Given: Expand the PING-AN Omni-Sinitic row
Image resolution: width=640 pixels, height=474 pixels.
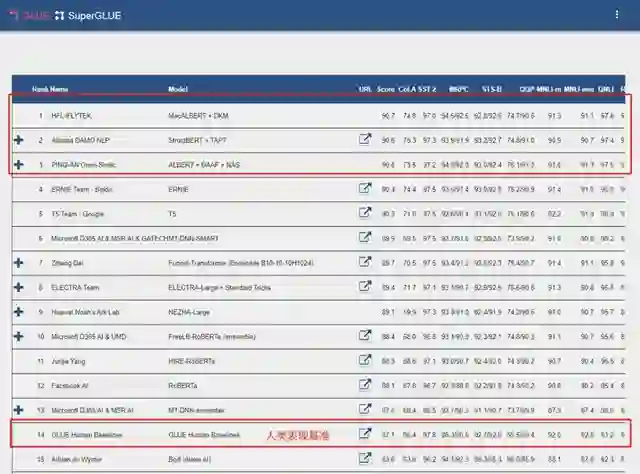Looking at the screenshot, I should [18, 165].
